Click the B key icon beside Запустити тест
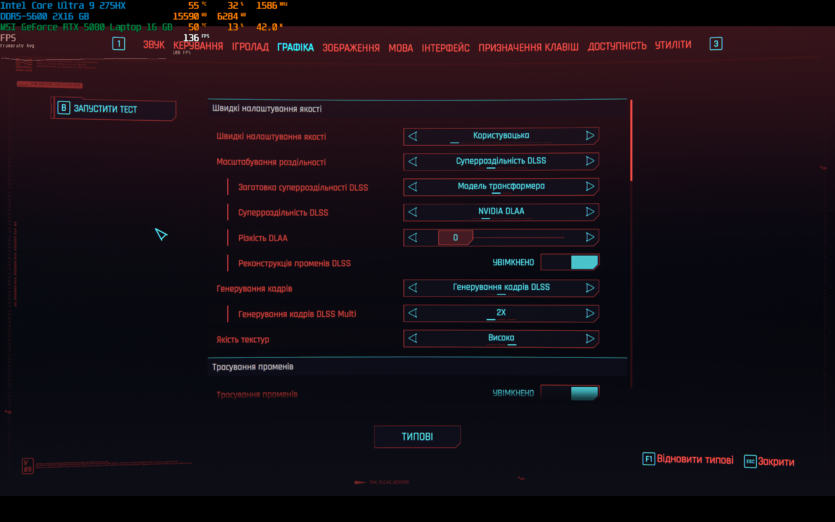This screenshot has width=835, height=522. (63, 108)
